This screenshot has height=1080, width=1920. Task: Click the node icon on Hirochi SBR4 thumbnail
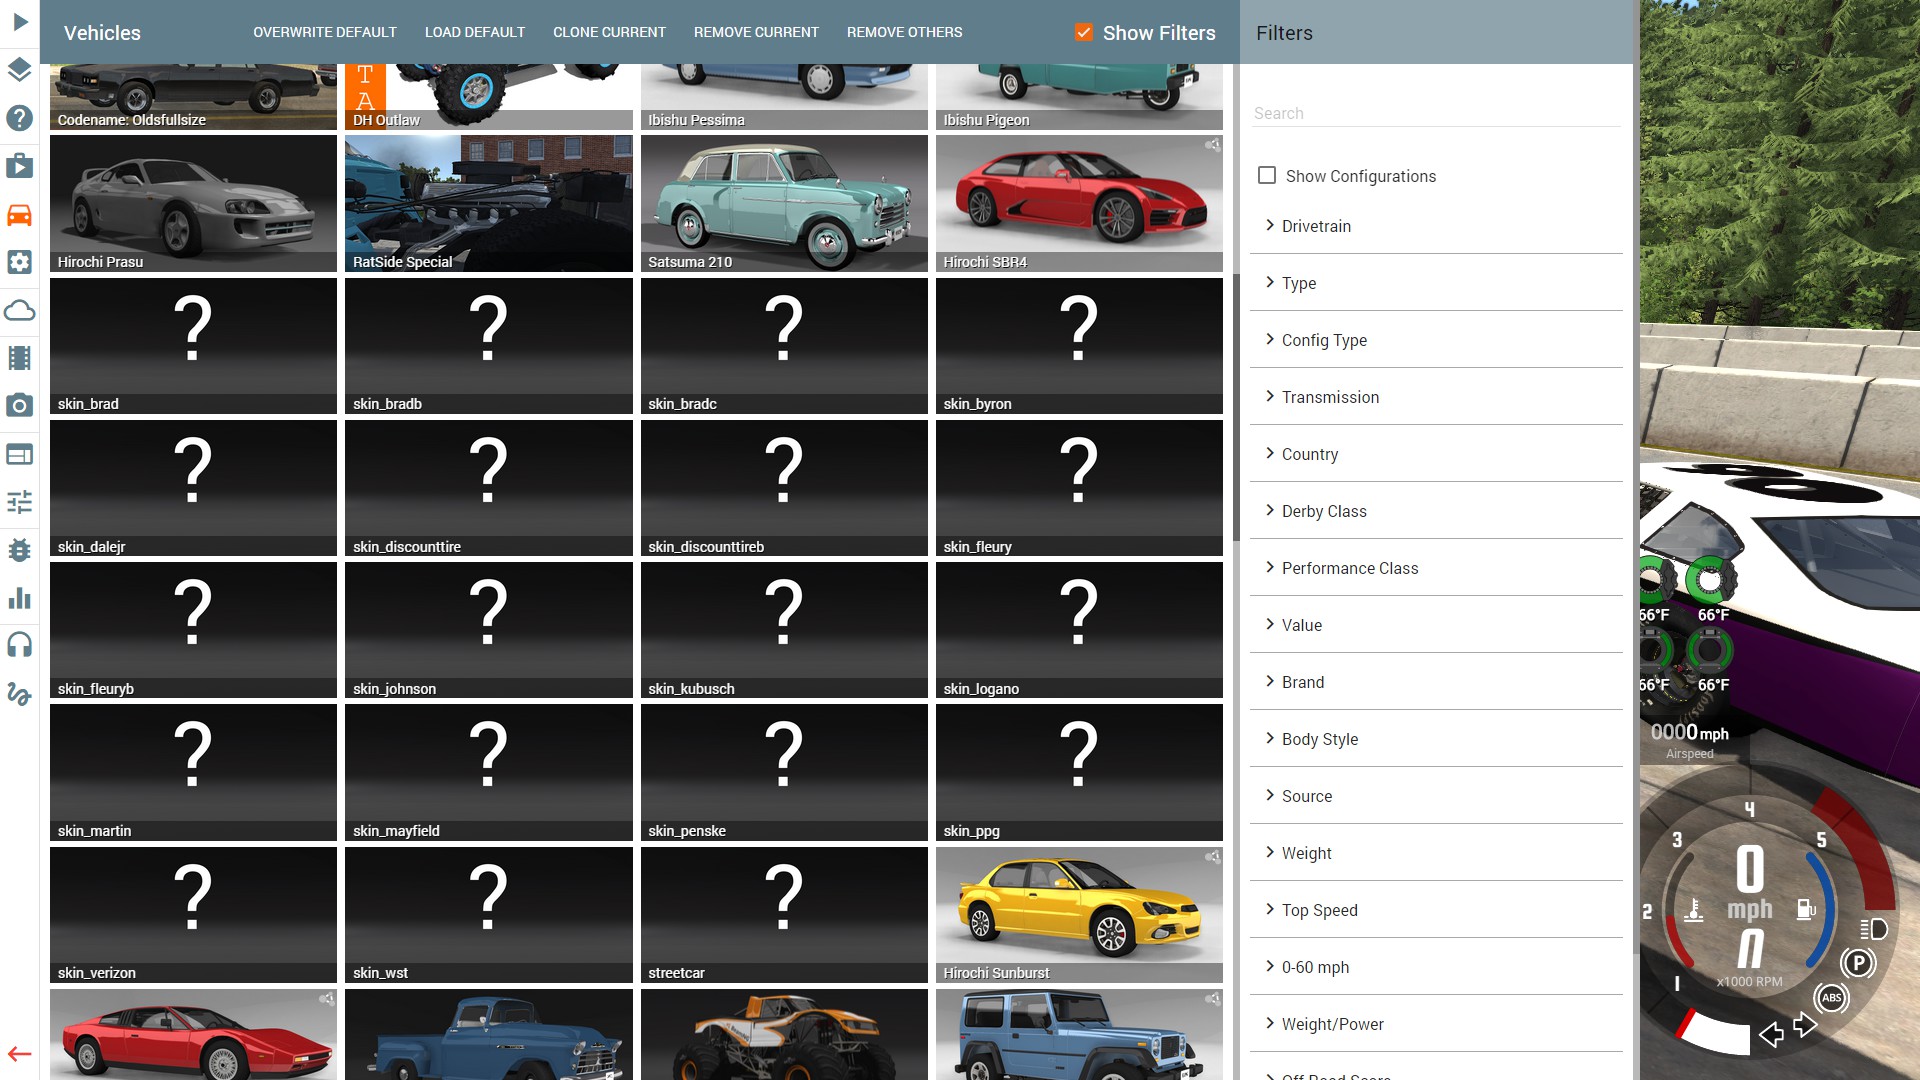click(1212, 145)
